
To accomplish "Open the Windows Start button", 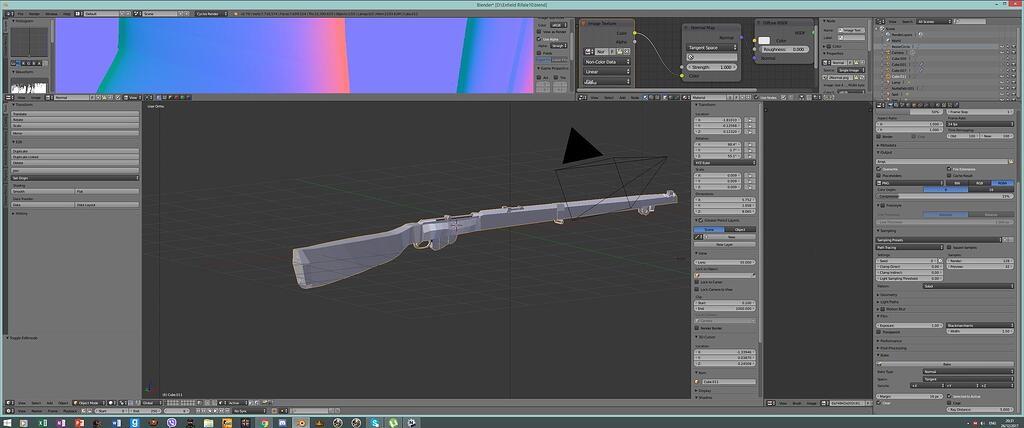I will tap(7, 423).
